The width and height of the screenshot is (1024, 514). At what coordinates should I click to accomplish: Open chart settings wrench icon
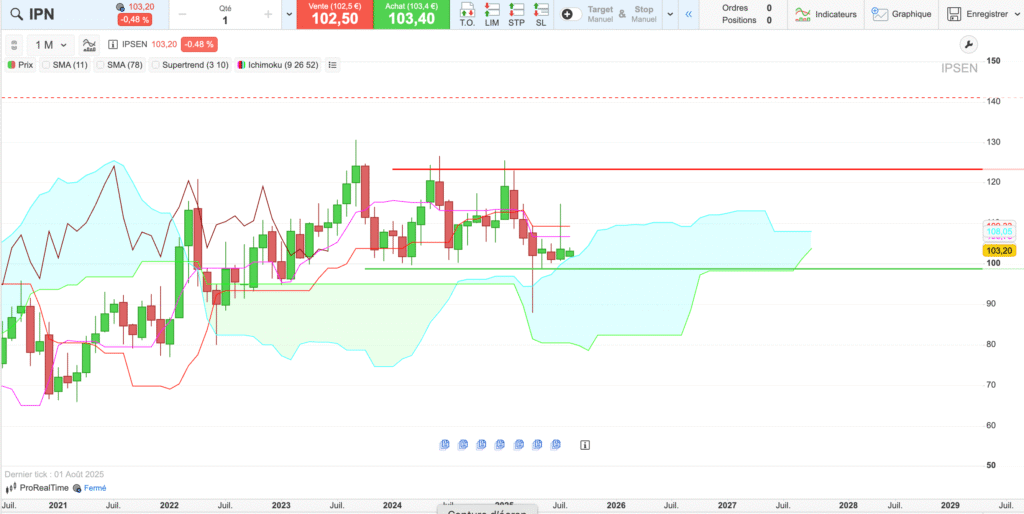(967, 44)
